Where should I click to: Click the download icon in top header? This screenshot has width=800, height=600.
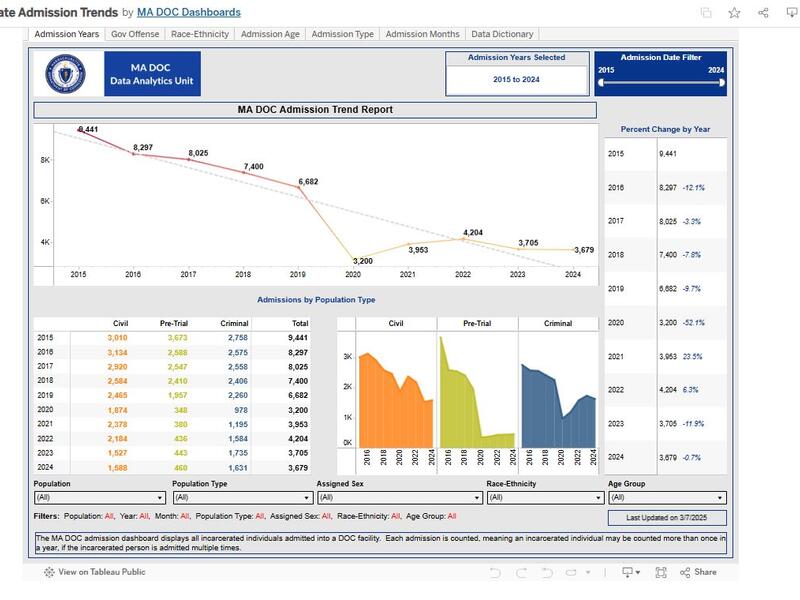tap(792, 12)
